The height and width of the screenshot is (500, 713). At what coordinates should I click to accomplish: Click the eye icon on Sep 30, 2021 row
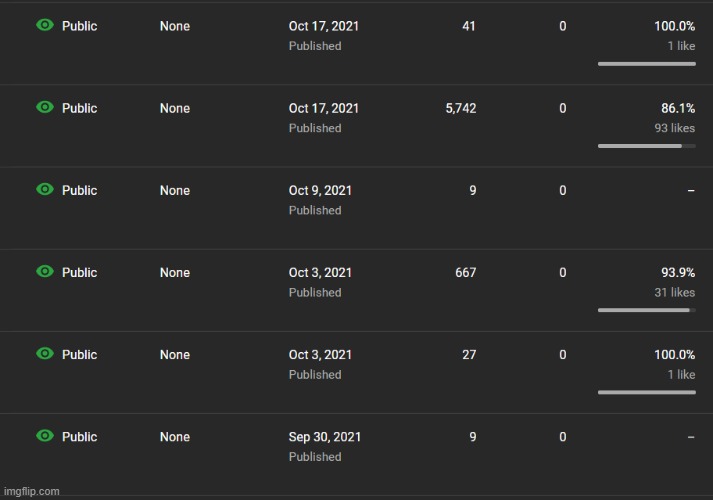[45, 436]
